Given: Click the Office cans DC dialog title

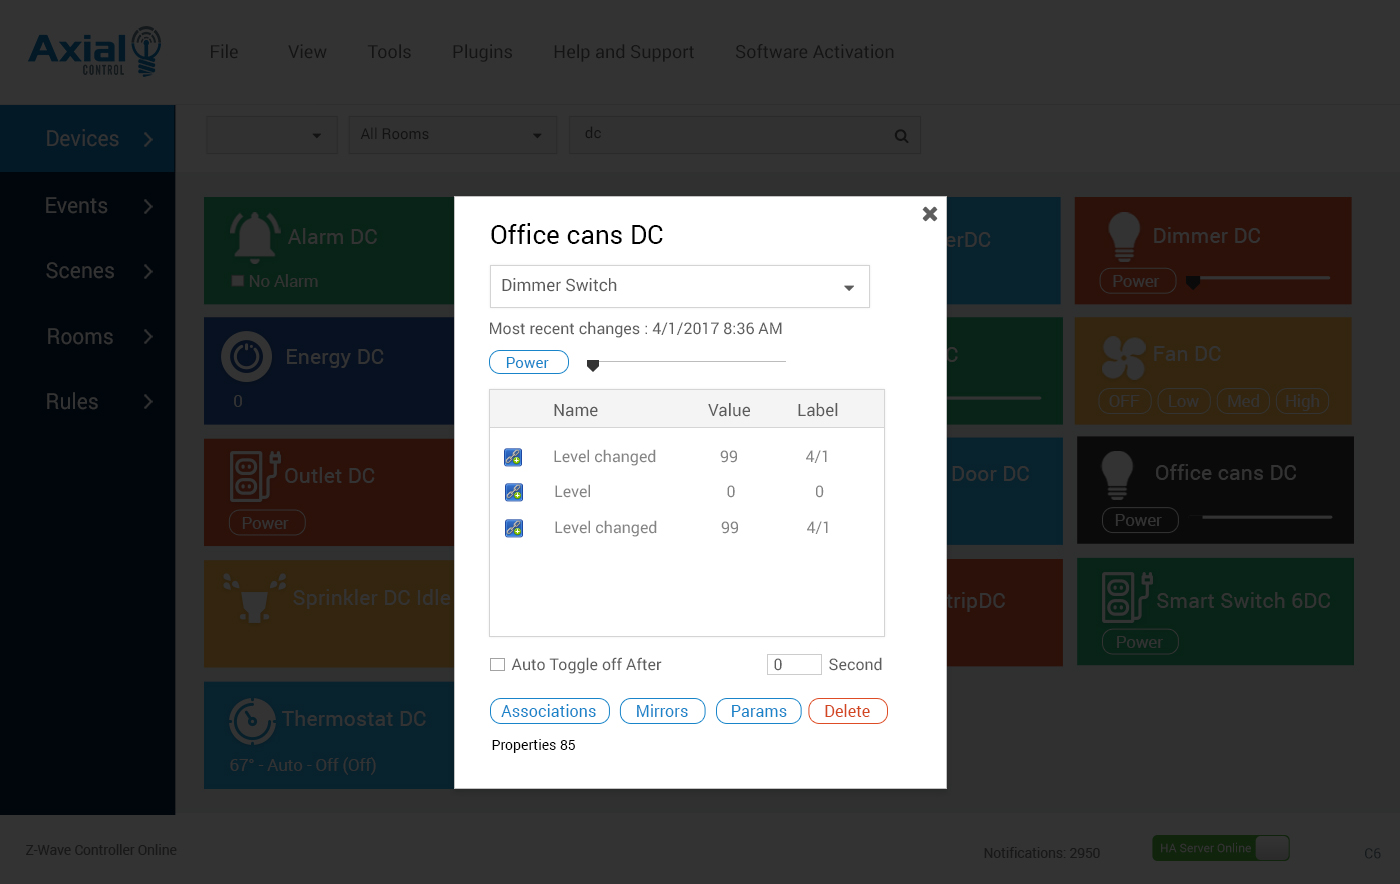Looking at the screenshot, I should pos(577,235).
